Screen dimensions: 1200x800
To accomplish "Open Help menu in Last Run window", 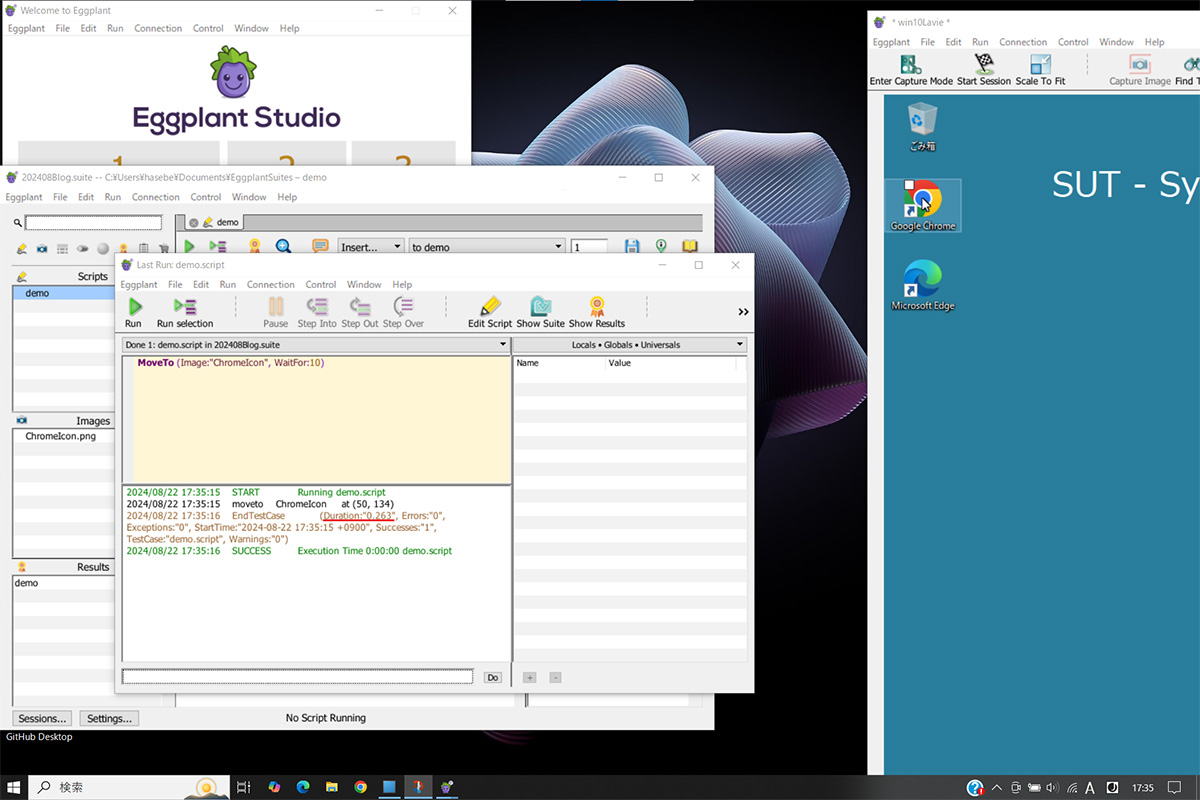I will point(402,285).
